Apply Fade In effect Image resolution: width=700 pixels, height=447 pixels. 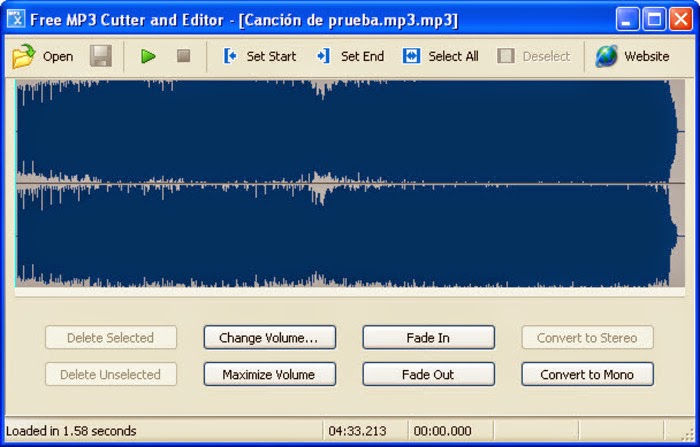pos(429,338)
